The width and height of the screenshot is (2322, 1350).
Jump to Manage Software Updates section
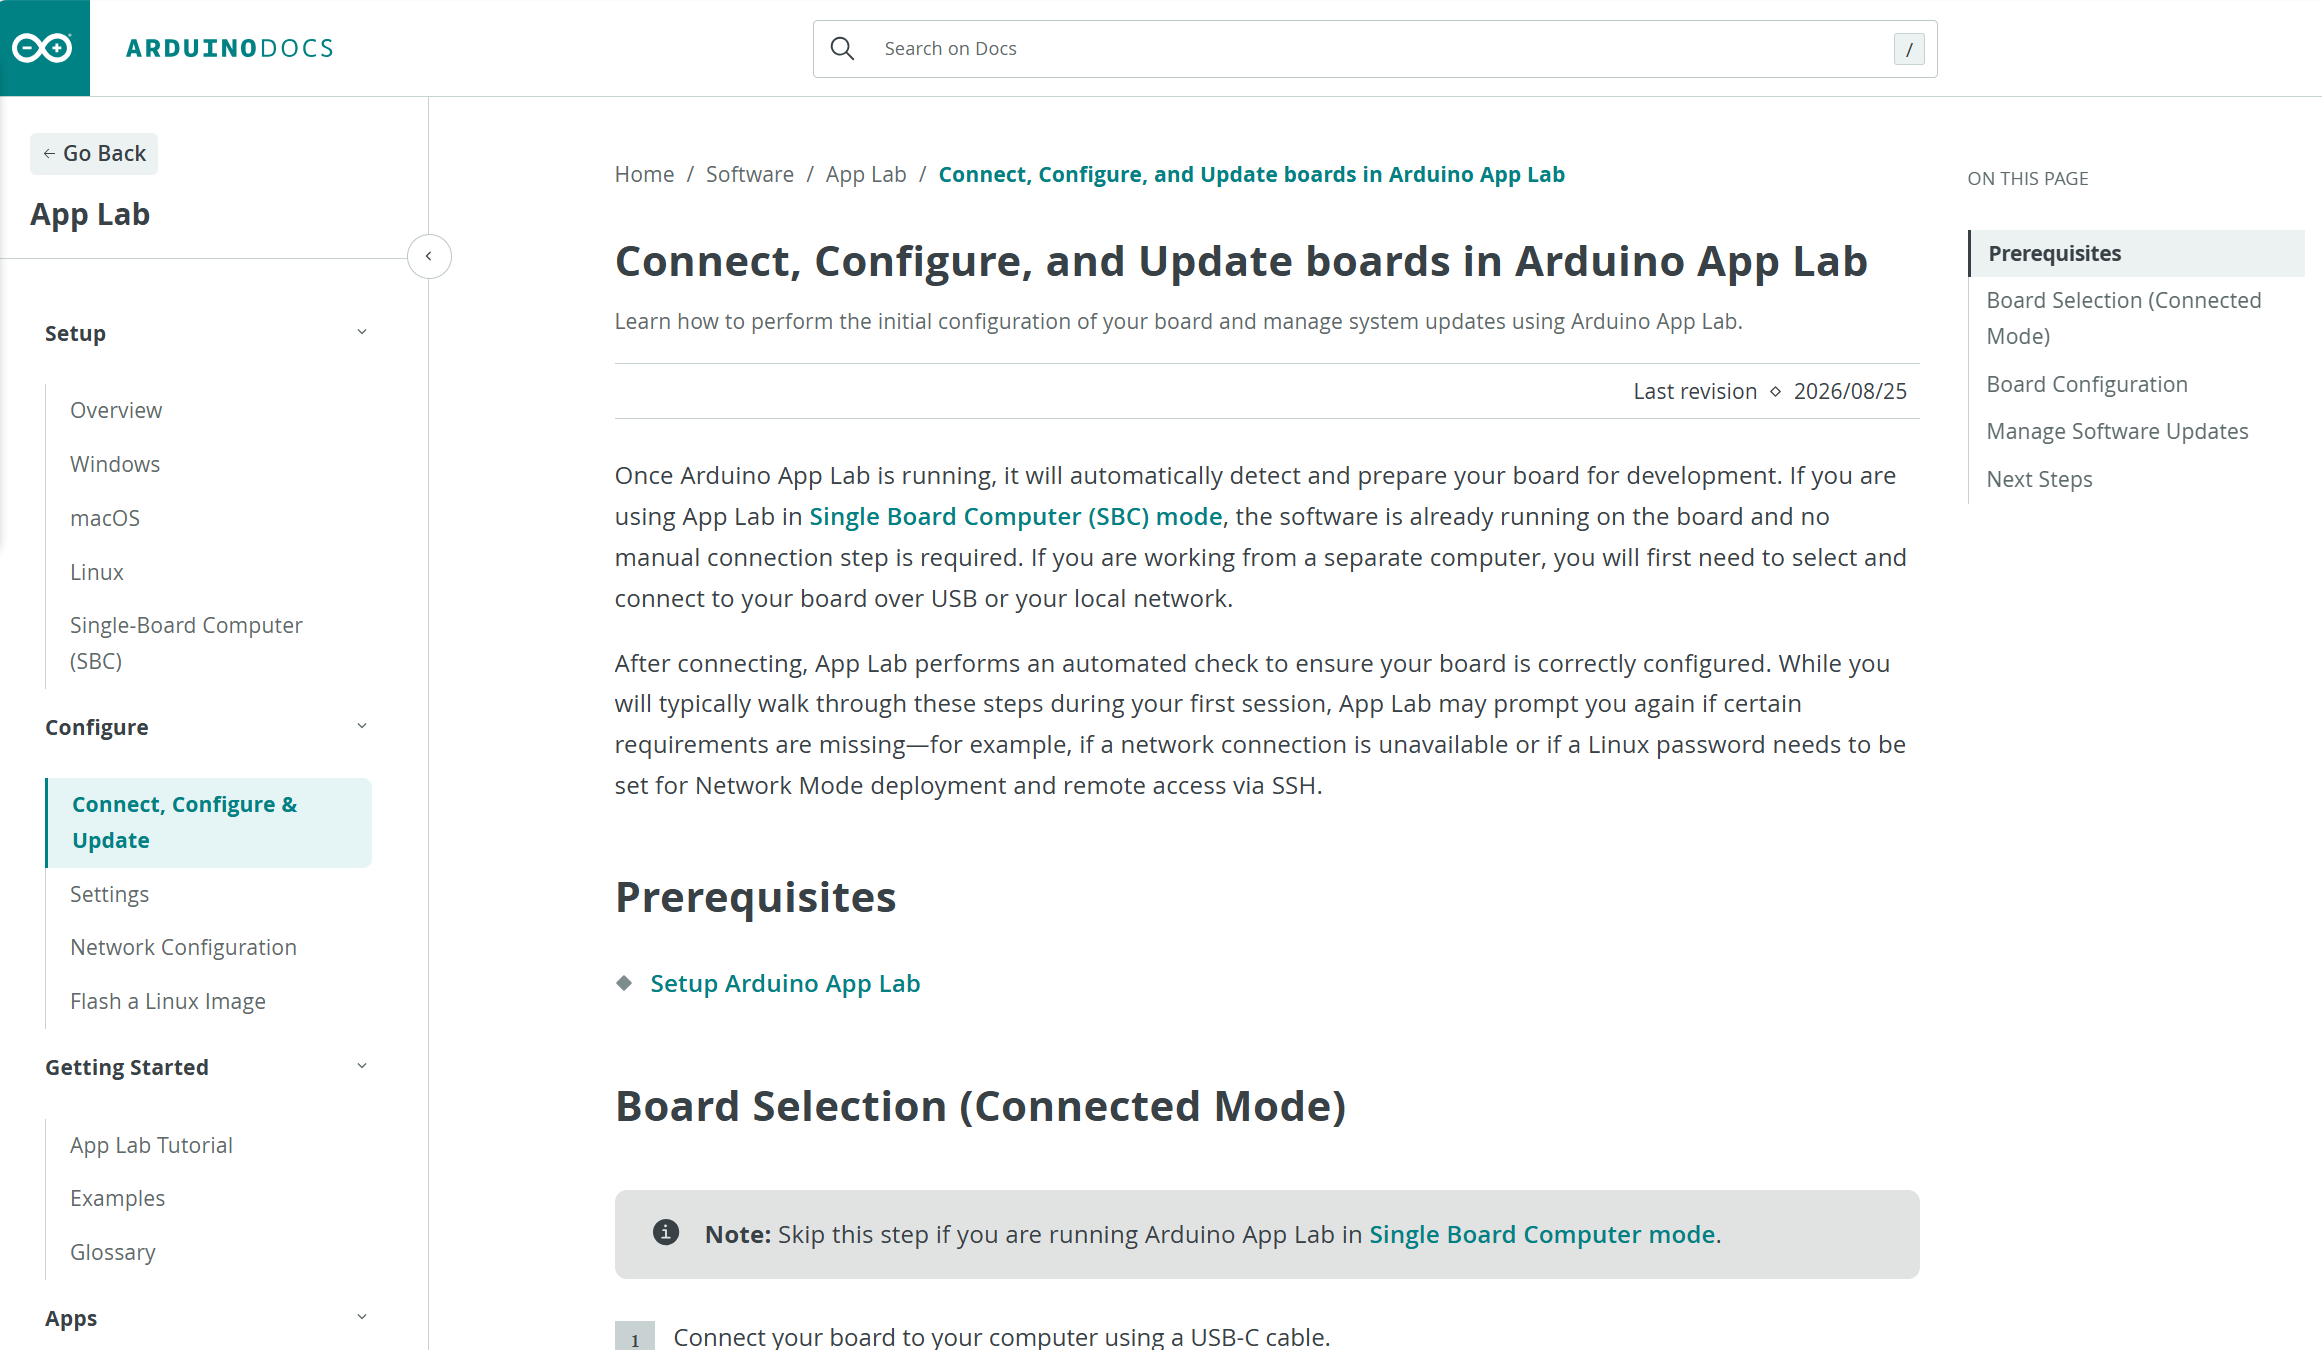coord(2117,431)
